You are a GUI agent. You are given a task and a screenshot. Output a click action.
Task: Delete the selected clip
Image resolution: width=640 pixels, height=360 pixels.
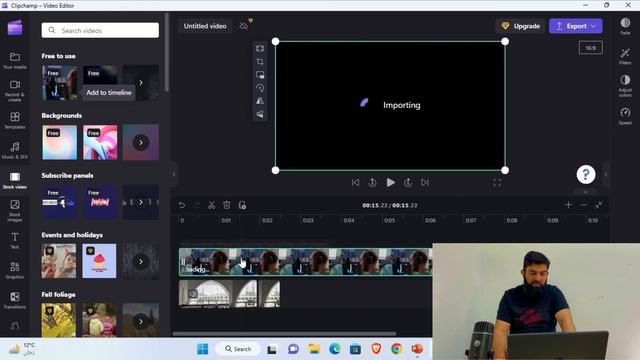[x=227, y=205]
